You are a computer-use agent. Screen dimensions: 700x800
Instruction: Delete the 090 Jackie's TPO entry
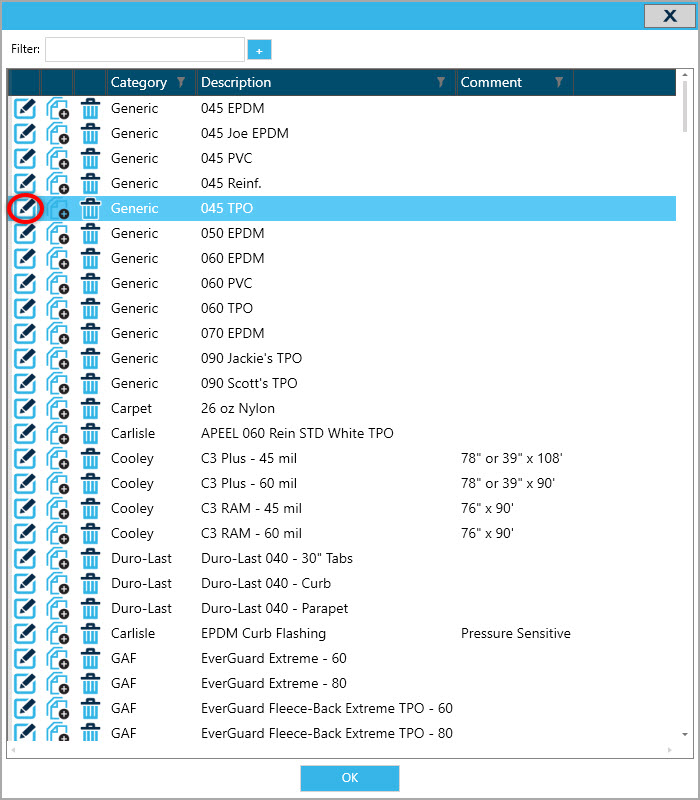pyautogui.click(x=90, y=358)
